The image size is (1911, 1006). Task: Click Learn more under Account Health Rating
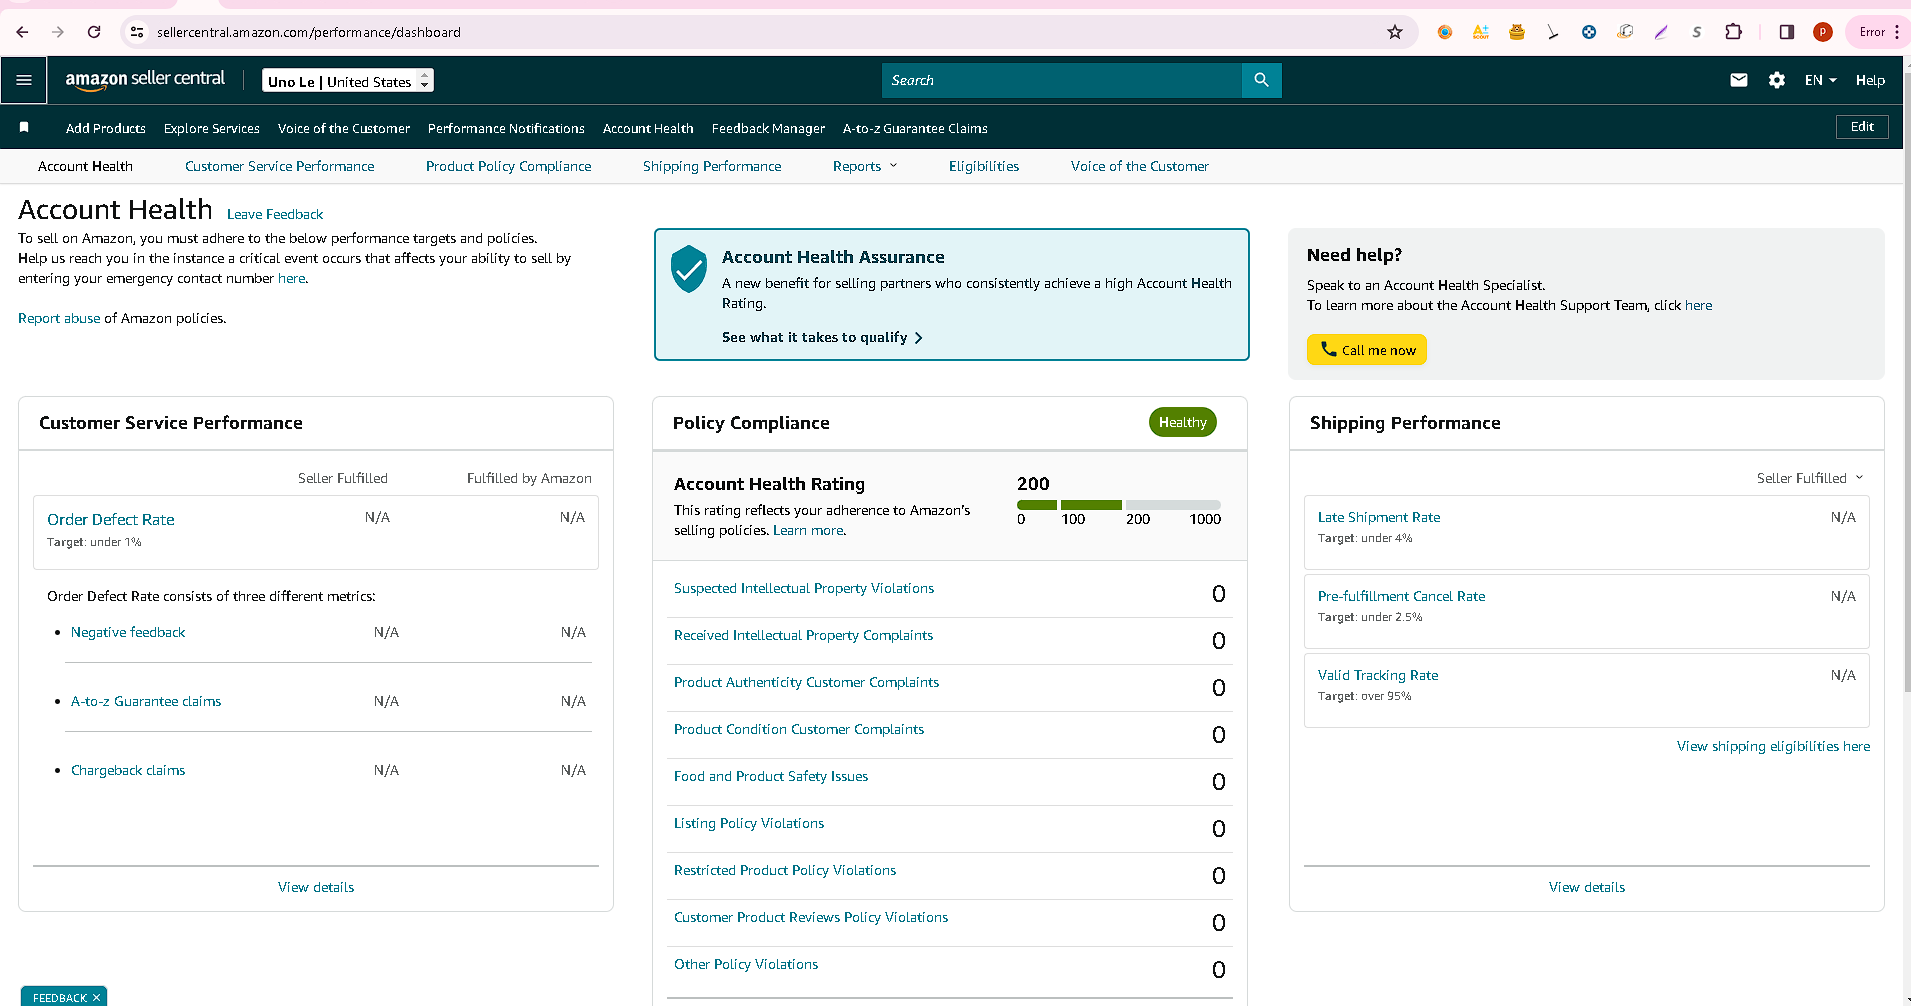click(808, 530)
